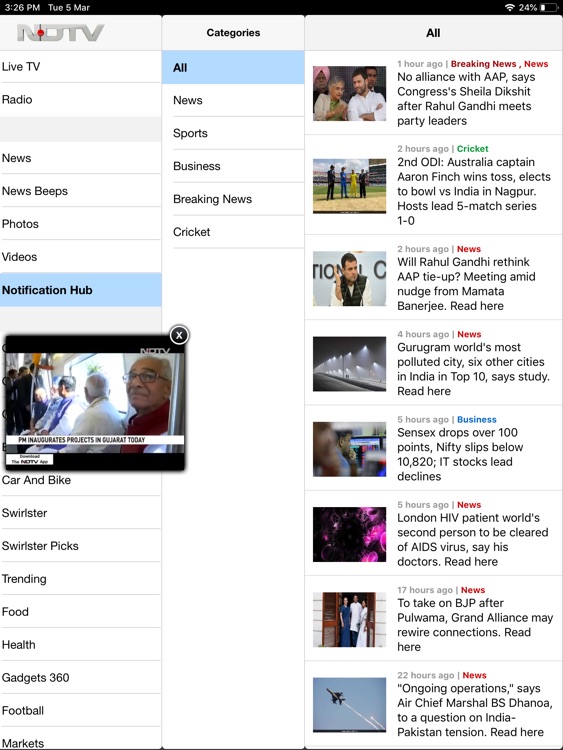The width and height of the screenshot is (563, 750).
Task: Open London HIV patient article thumbnail
Action: coord(349,534)
